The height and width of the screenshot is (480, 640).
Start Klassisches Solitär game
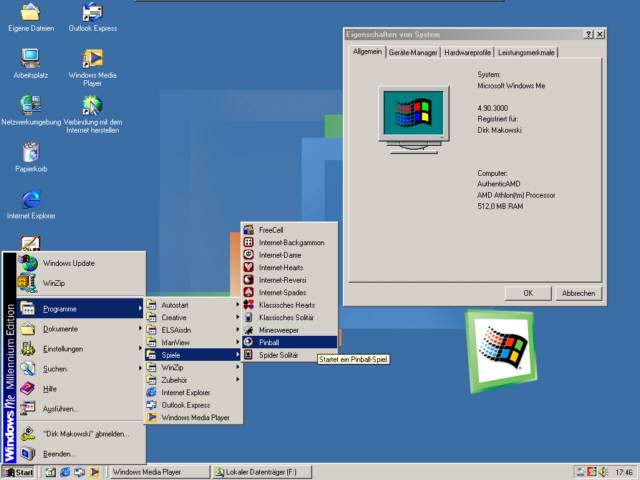tap(290, 317)
